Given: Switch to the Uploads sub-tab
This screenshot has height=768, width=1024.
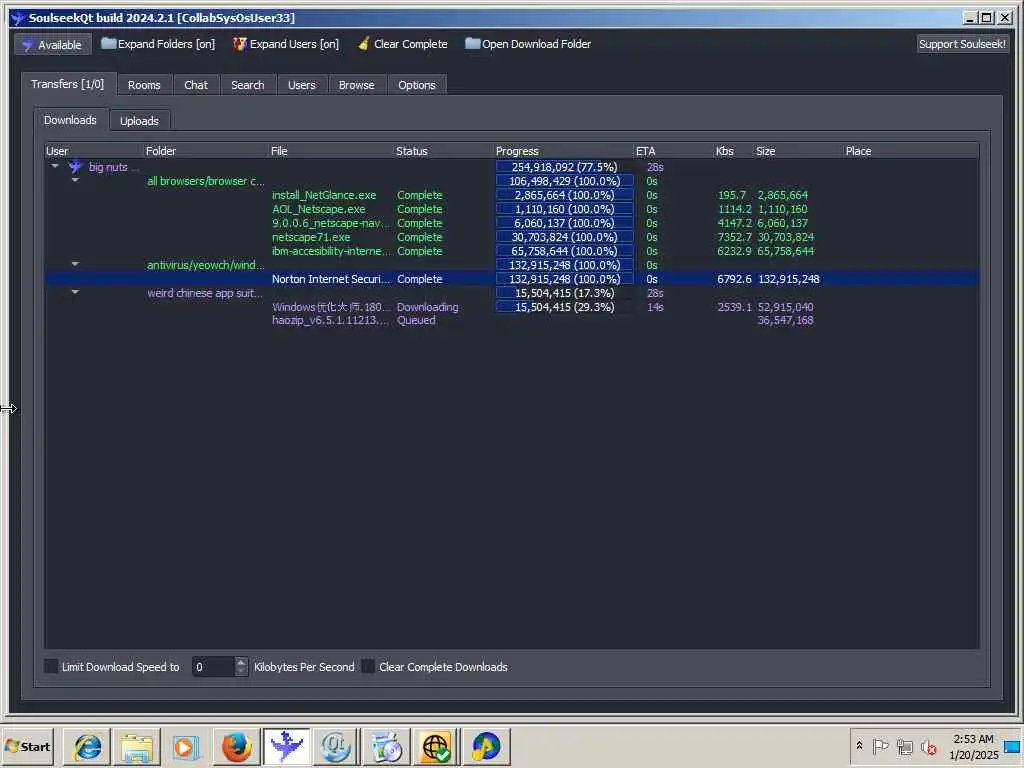Looking at the screenshot, I should pos(139,121).
